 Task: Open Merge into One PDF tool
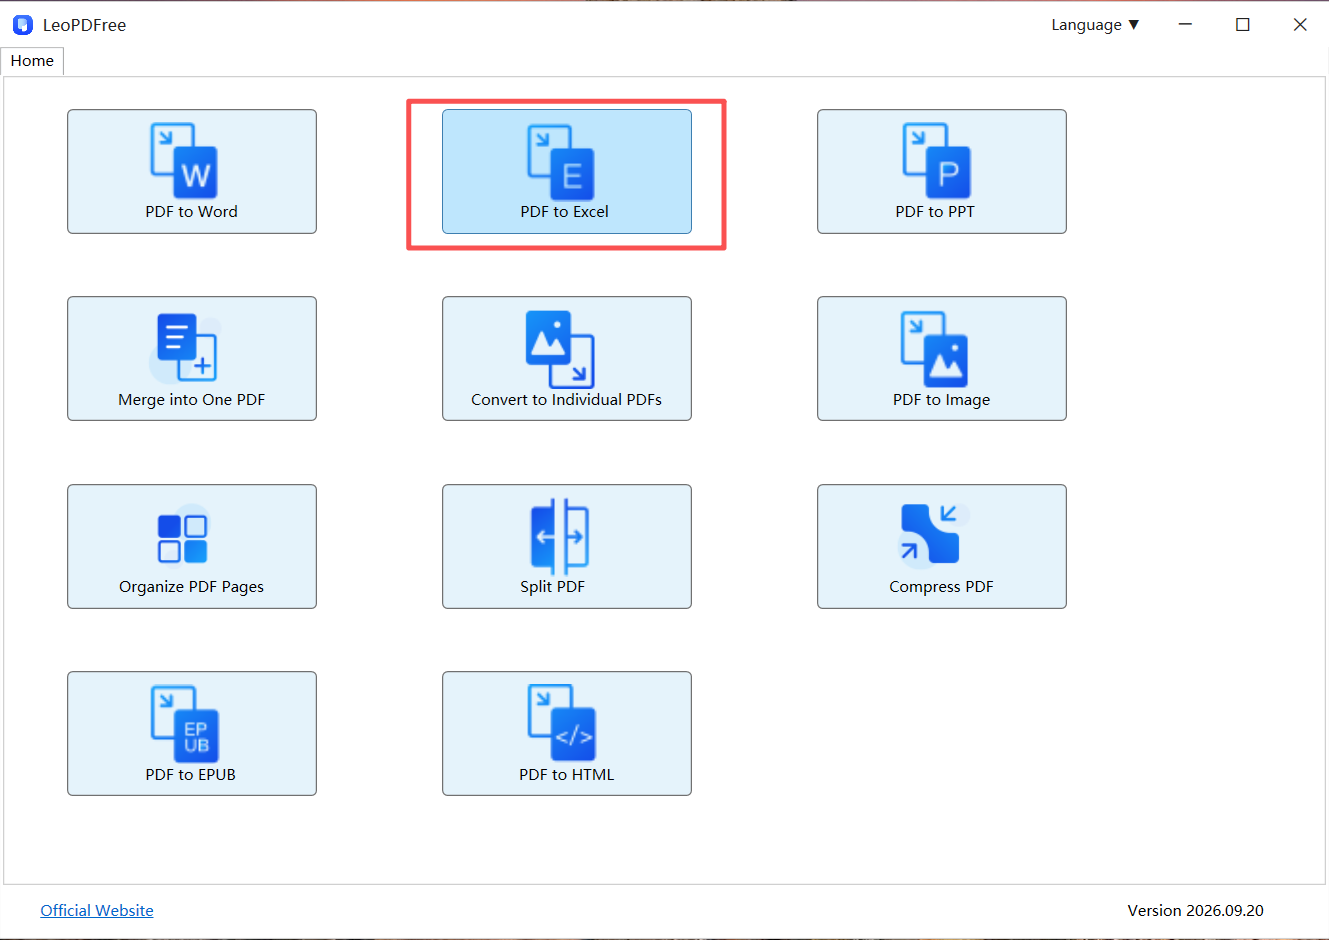[x=192, y=359]
